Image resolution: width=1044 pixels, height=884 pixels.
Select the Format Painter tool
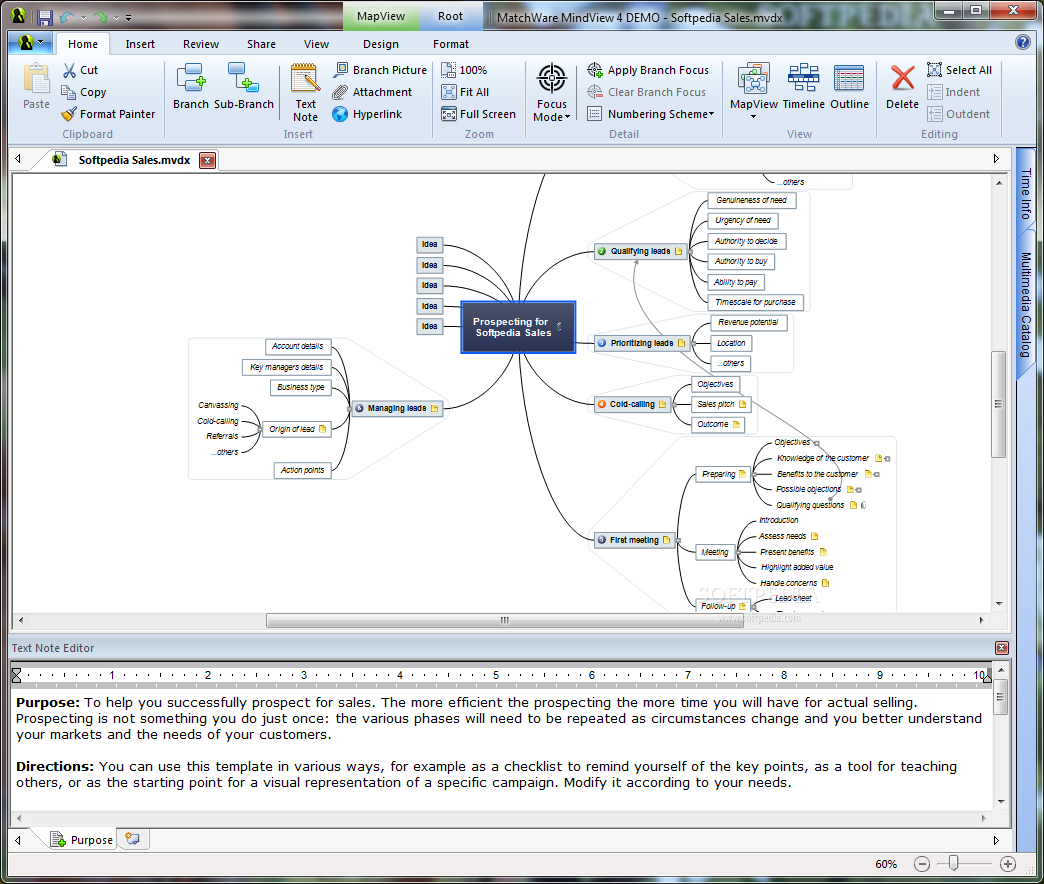coord(108,114)
